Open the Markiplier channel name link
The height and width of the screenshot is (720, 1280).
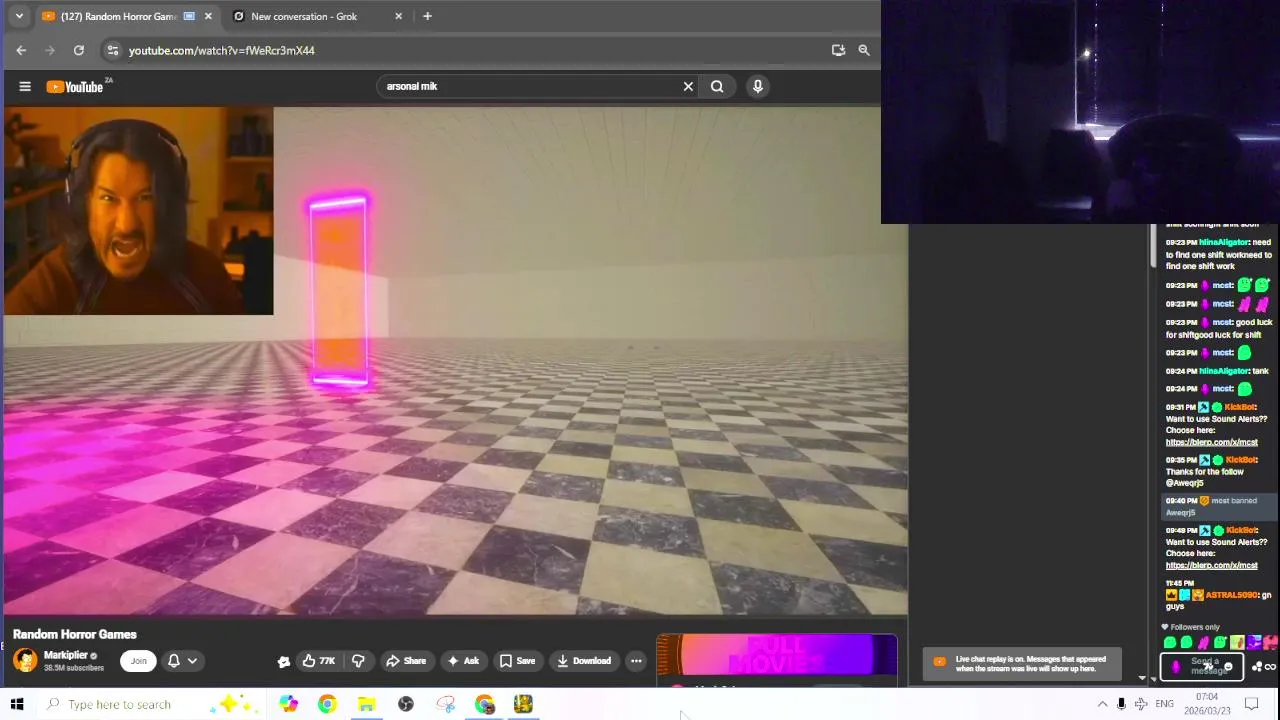click(x=66, y=655)
